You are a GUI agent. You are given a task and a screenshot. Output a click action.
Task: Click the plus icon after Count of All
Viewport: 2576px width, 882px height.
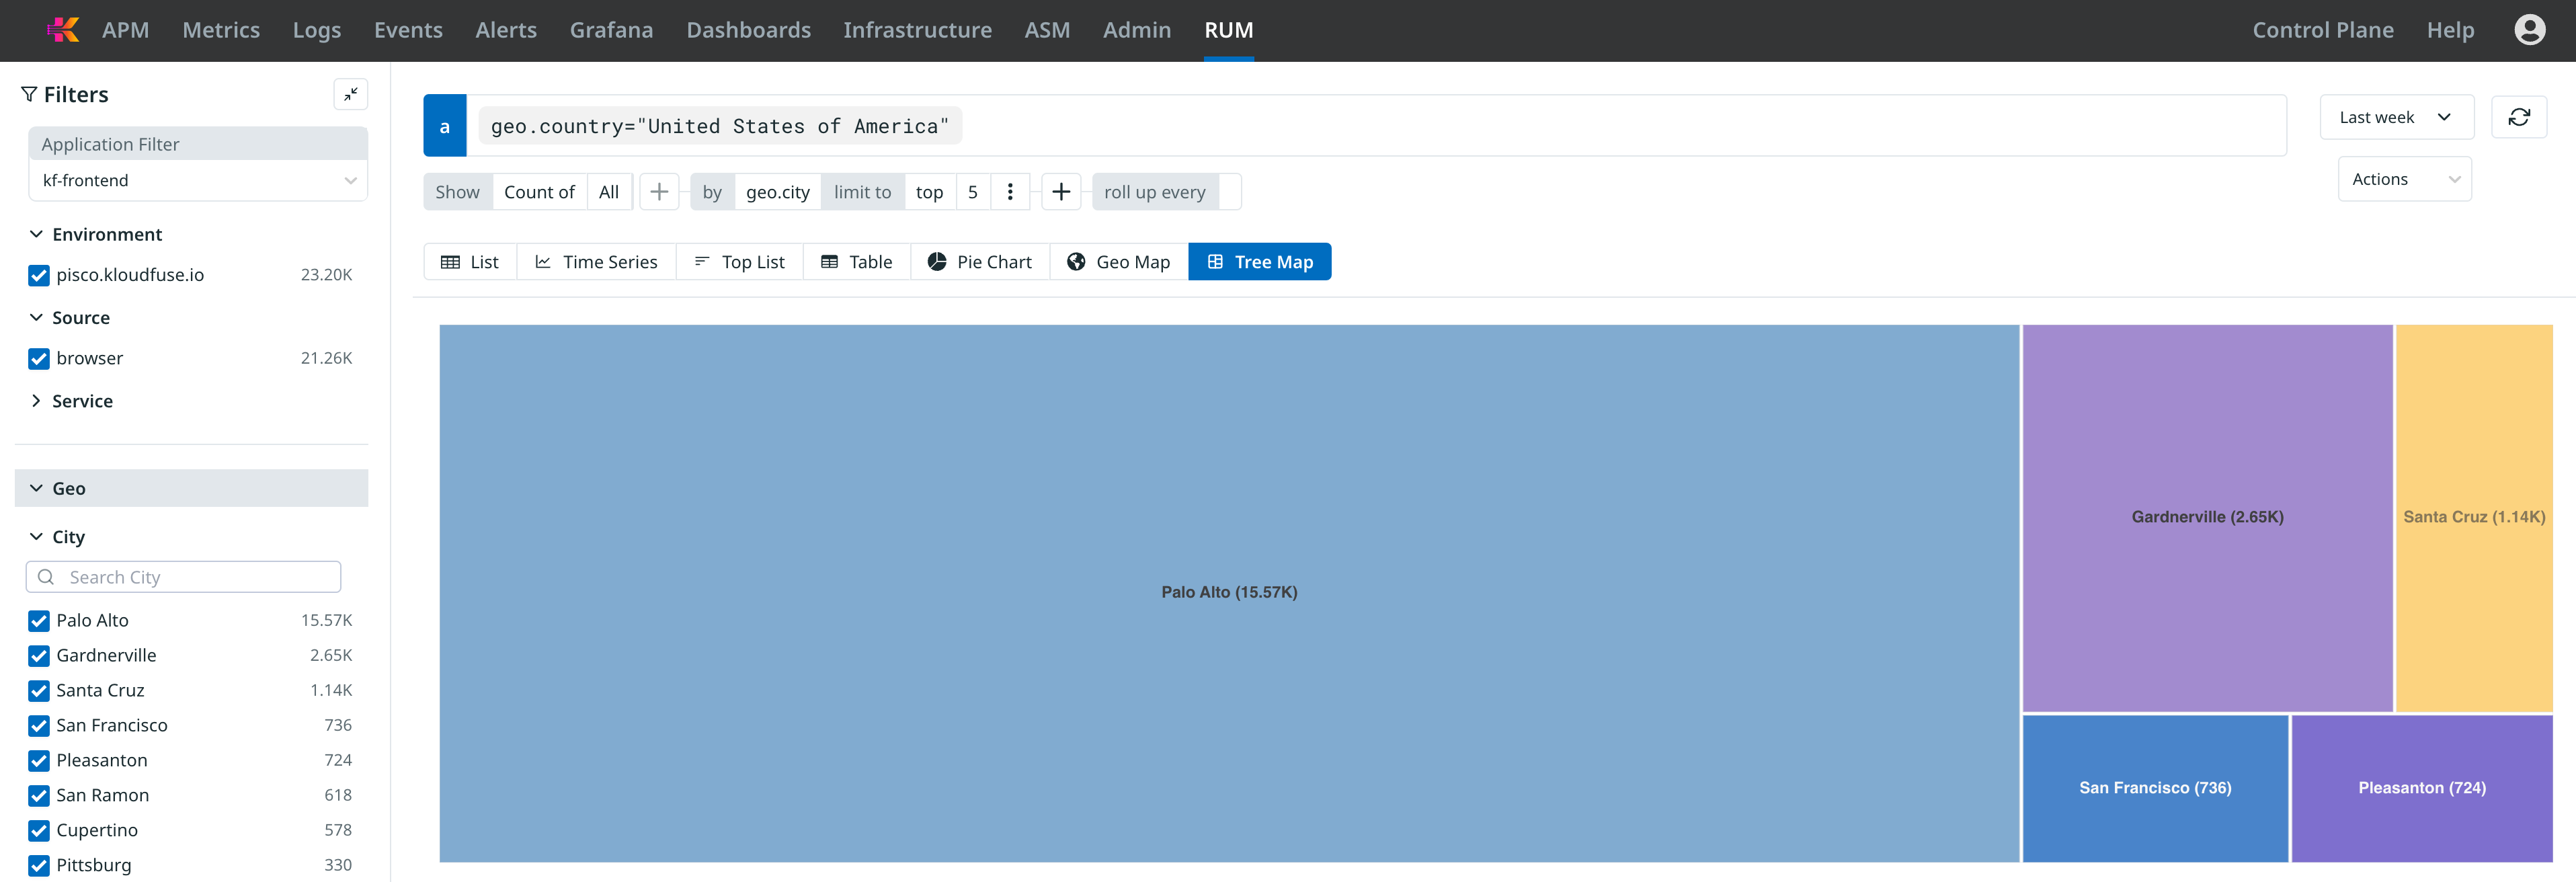click(x=659, y=192)
